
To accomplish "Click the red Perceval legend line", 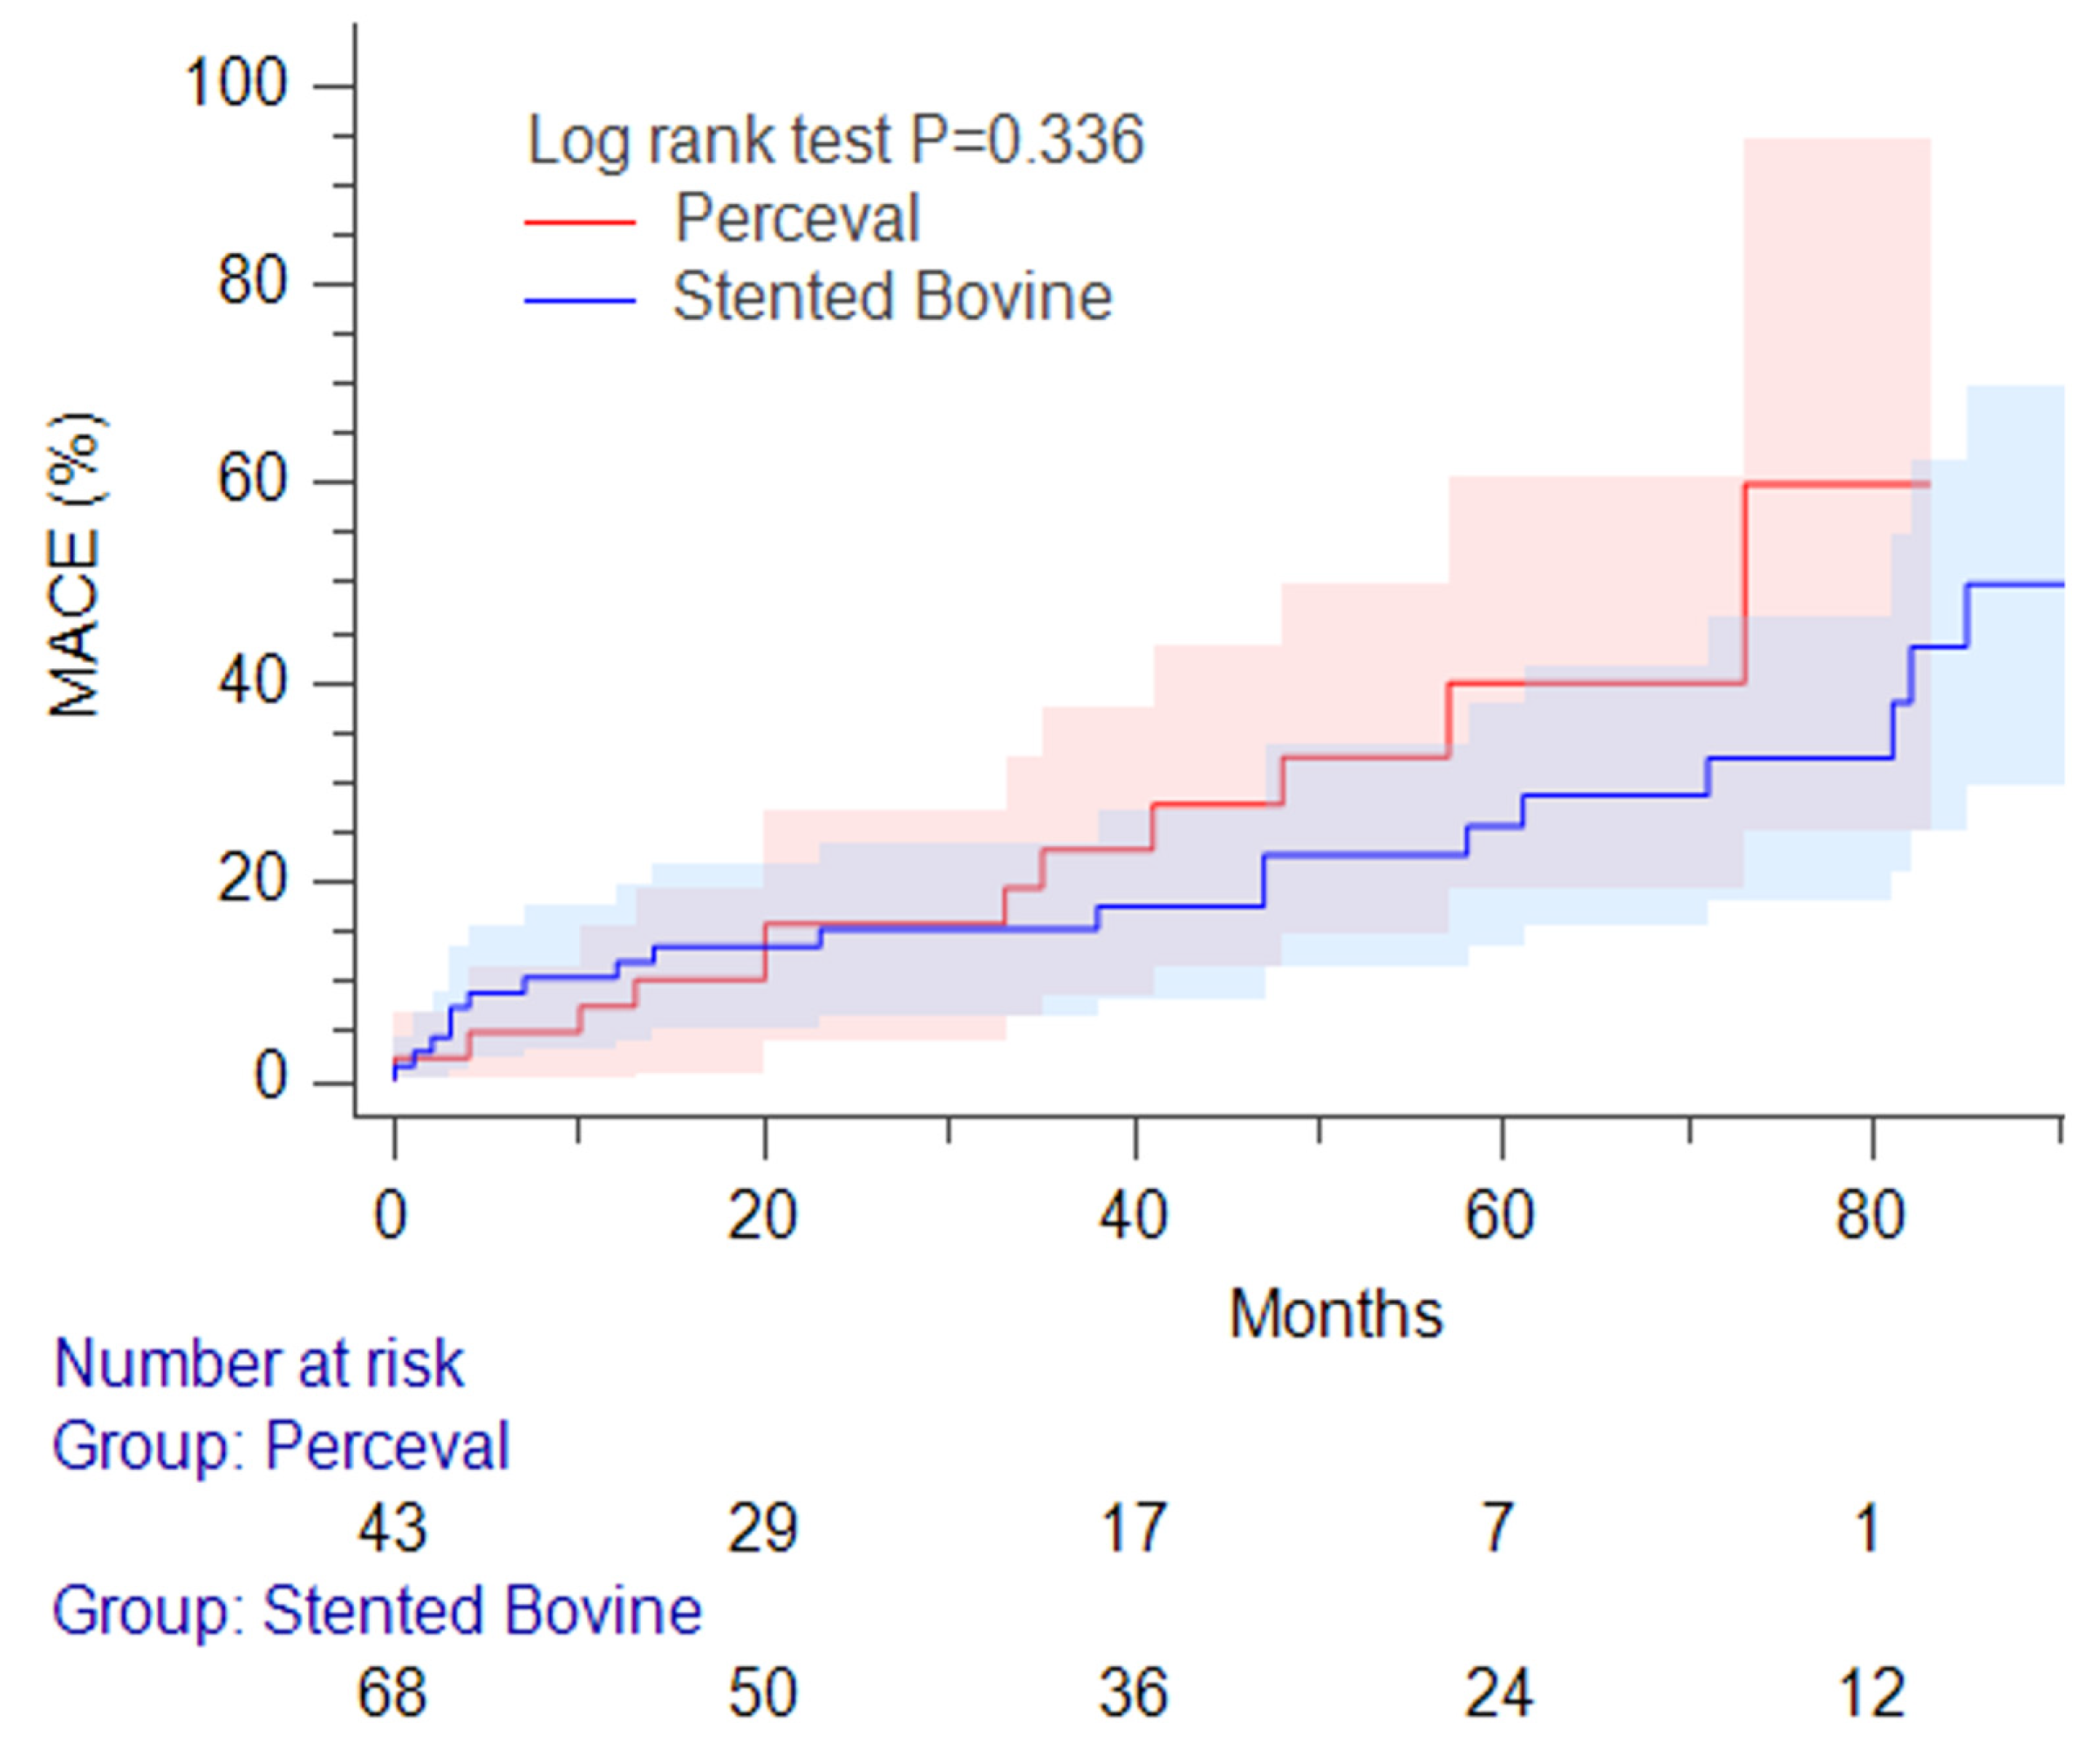I will tap(580, 221).
